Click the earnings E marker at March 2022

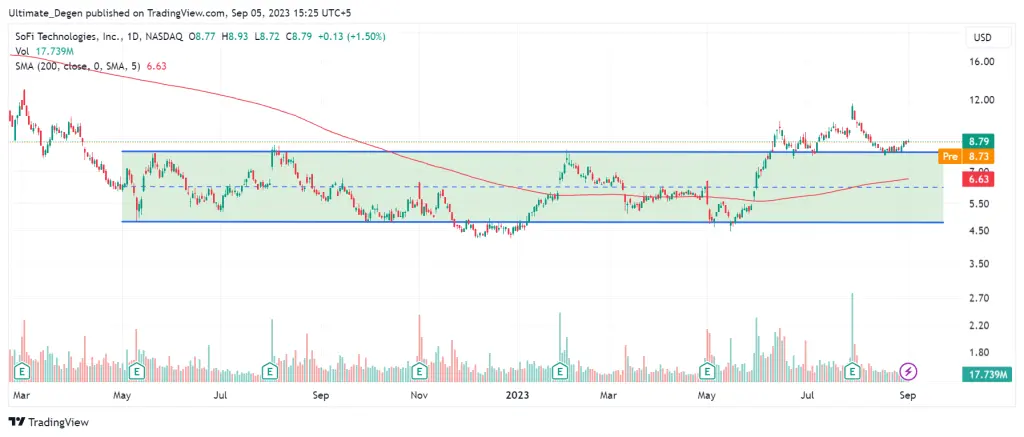pyautogui.click(x=23, y=372)
